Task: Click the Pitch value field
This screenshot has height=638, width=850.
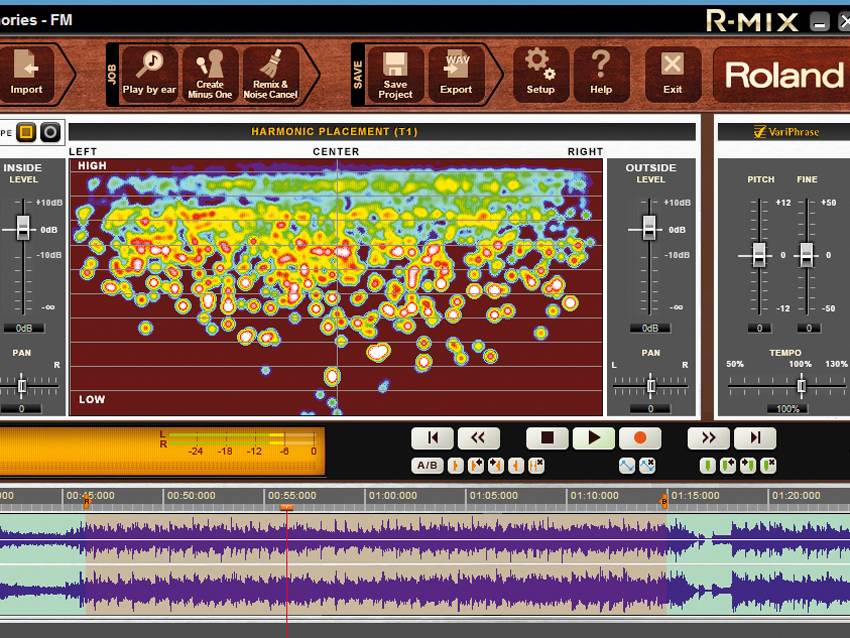Action: [759, 328]
